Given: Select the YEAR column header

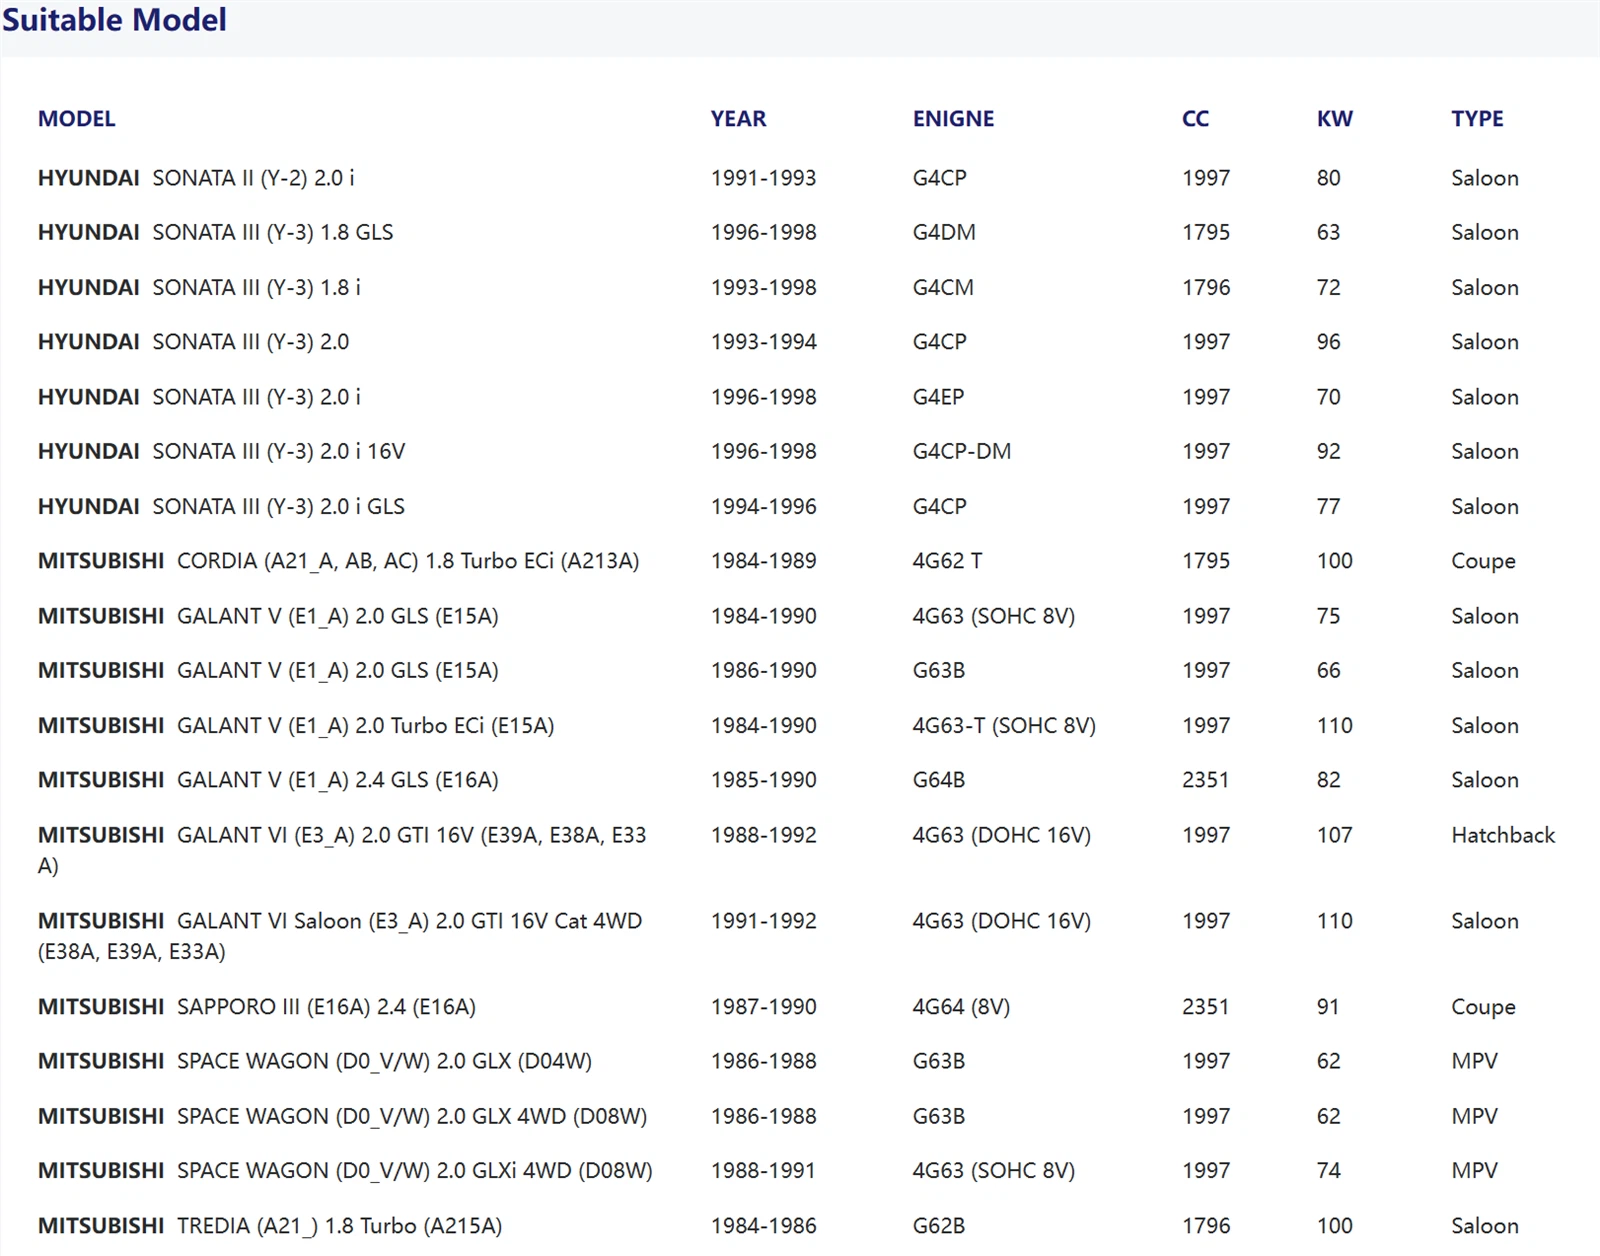Looking at the screenshot, I should pyautogui.click(x=738, y=119).
